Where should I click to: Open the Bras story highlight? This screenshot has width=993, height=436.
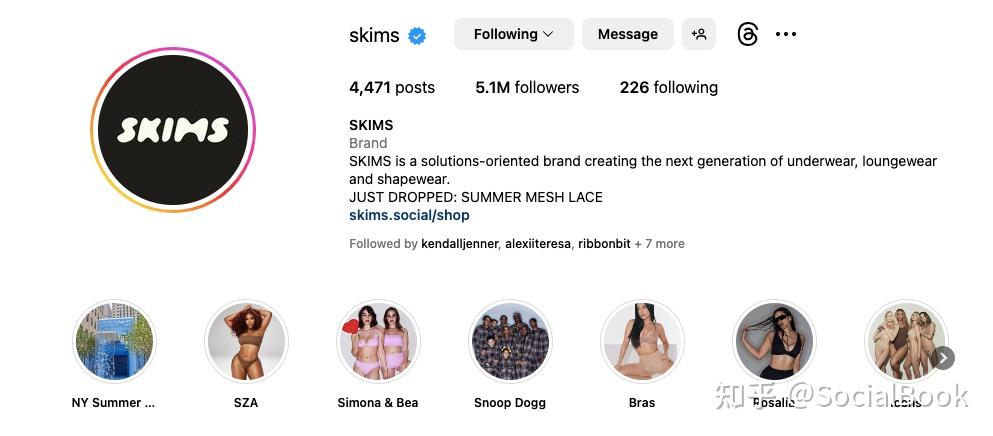click(642, 342)
